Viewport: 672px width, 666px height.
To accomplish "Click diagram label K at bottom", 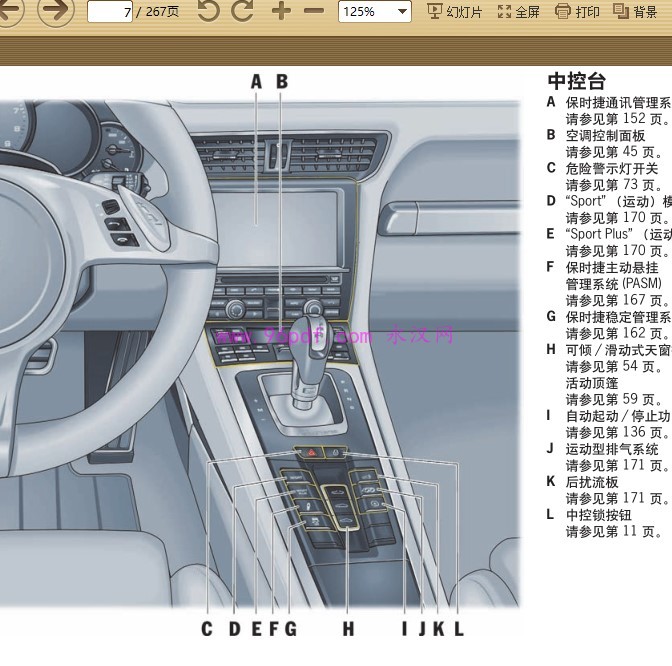I will click(439, 629).
